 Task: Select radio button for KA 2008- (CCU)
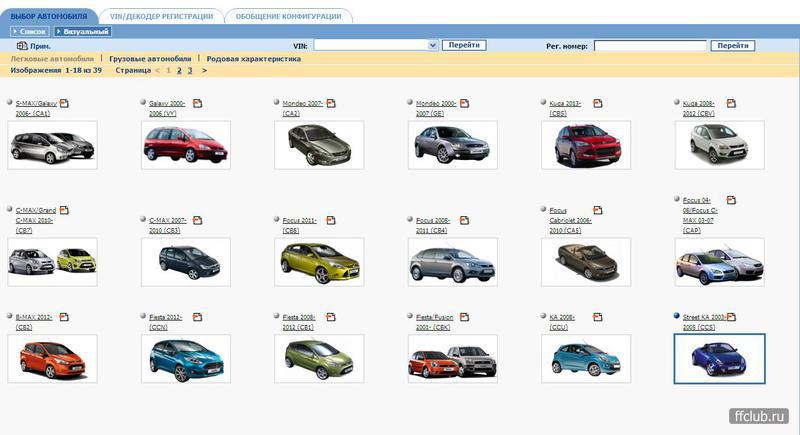pos(543,316)
